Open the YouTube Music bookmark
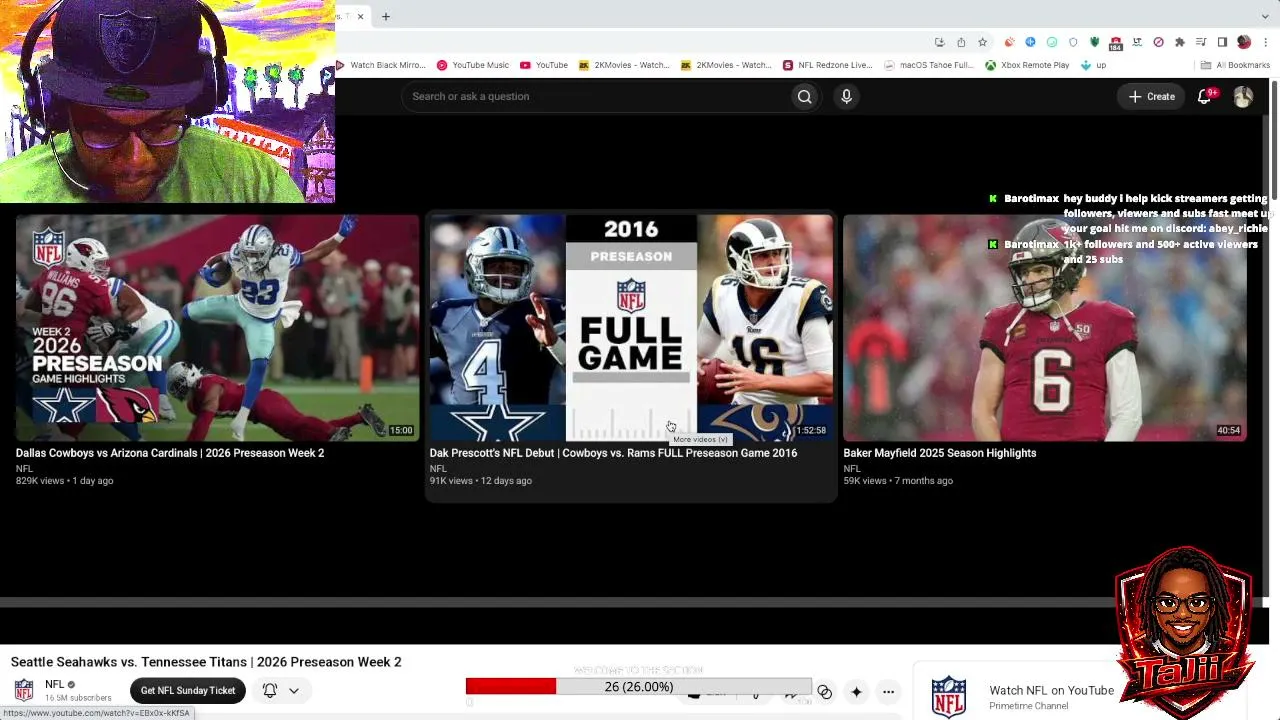Image resolution: width=1280 pixels, height=720 pixels. coord(473,65)
